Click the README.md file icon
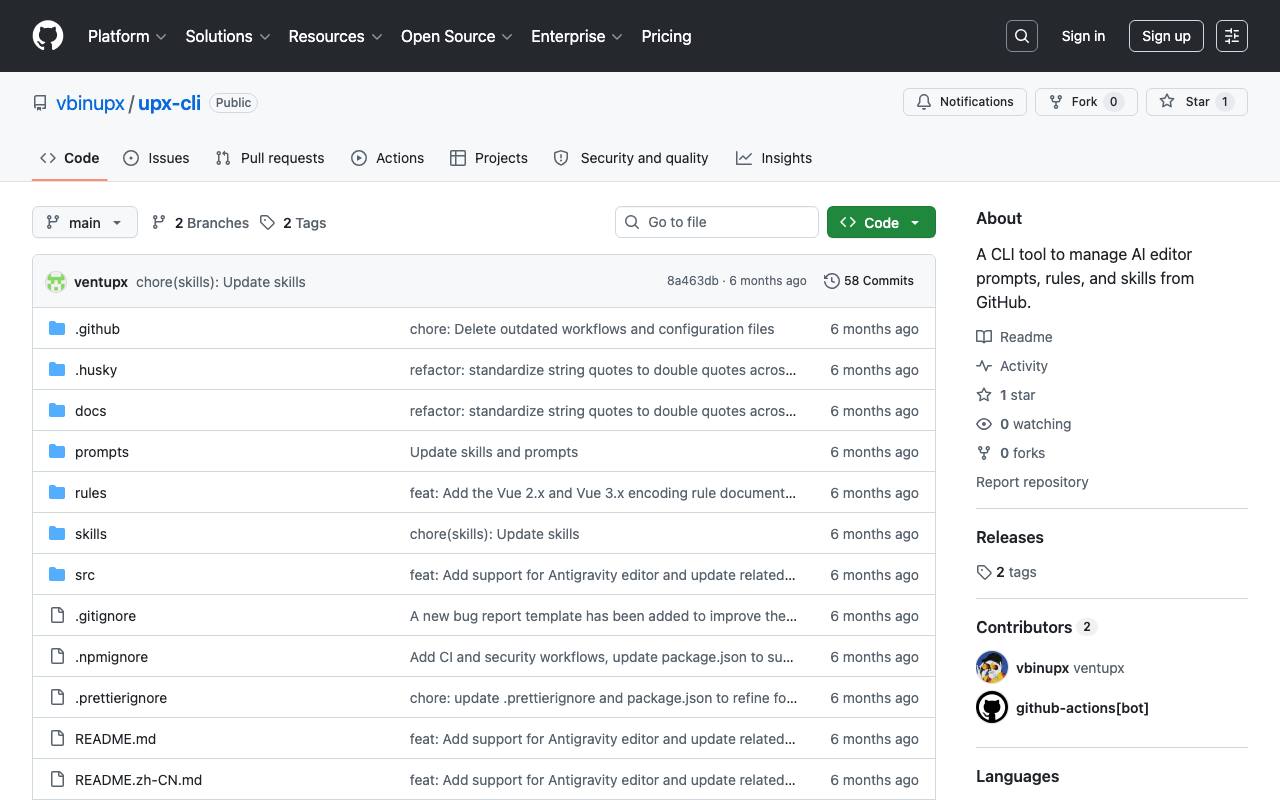1280x800 pixels. coord(57,739)
